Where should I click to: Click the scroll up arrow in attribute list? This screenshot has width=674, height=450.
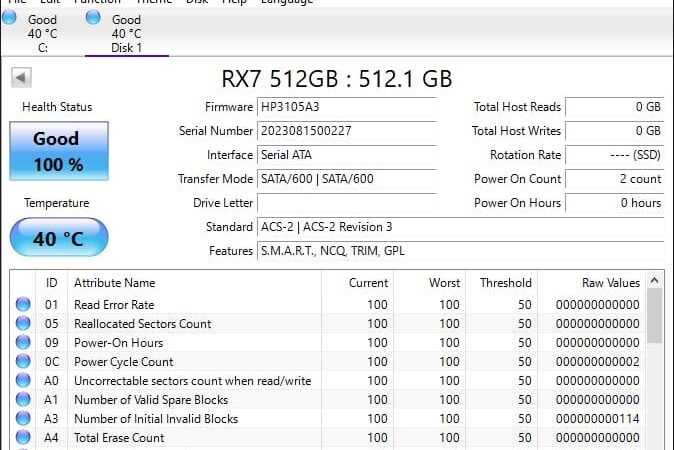655,283
